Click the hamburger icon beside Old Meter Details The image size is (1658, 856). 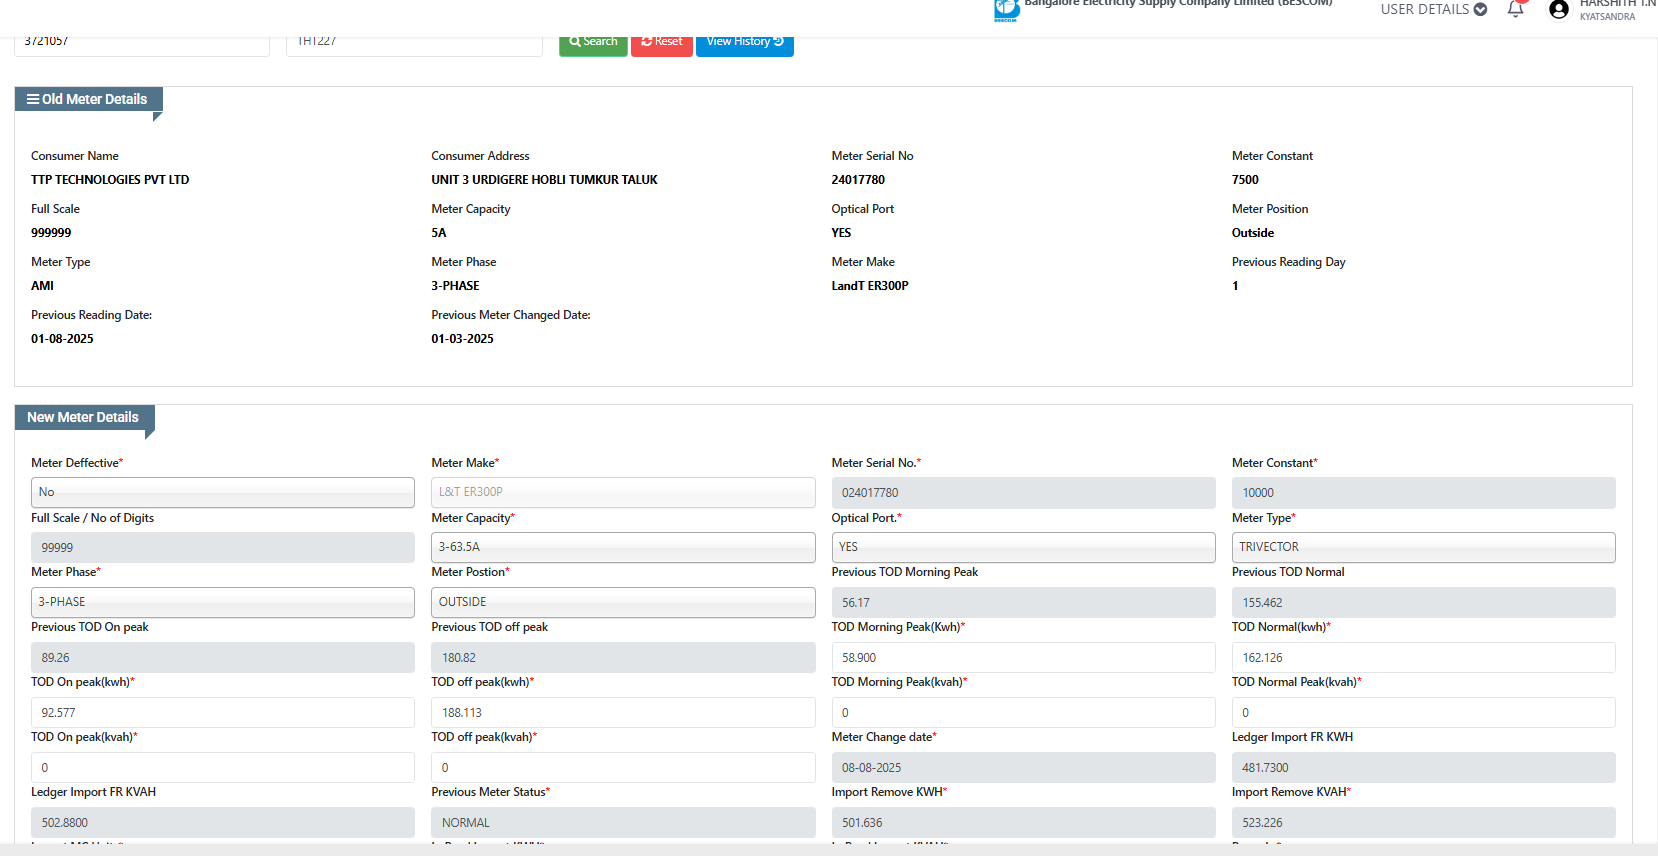click(x=33, y=99)
